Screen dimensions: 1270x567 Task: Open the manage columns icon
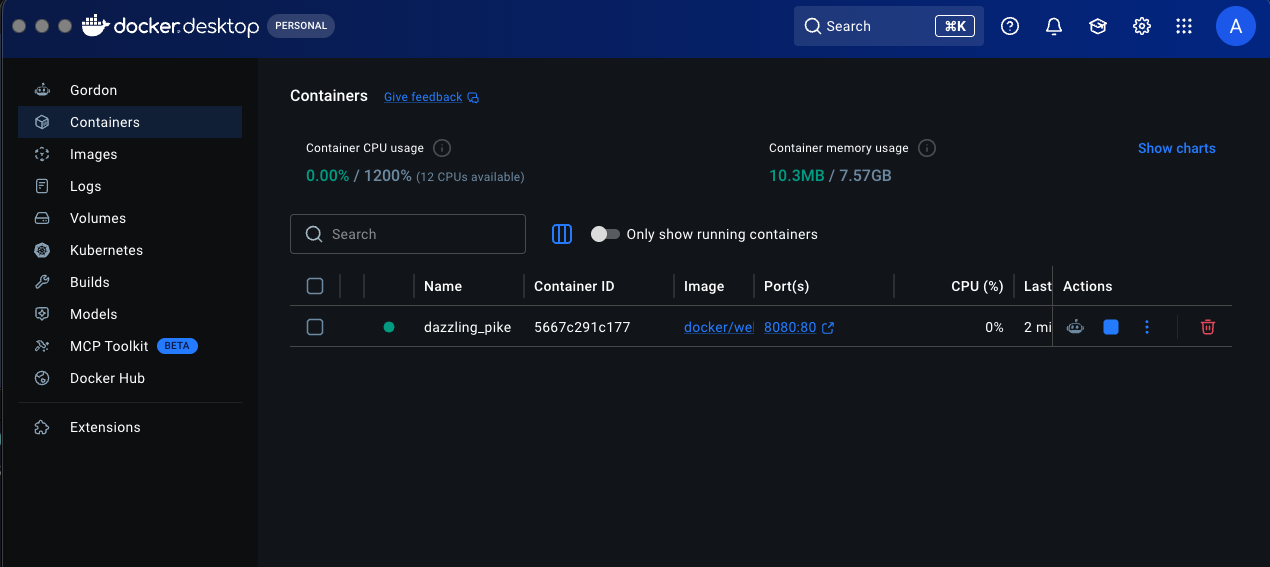pos(562,234)
